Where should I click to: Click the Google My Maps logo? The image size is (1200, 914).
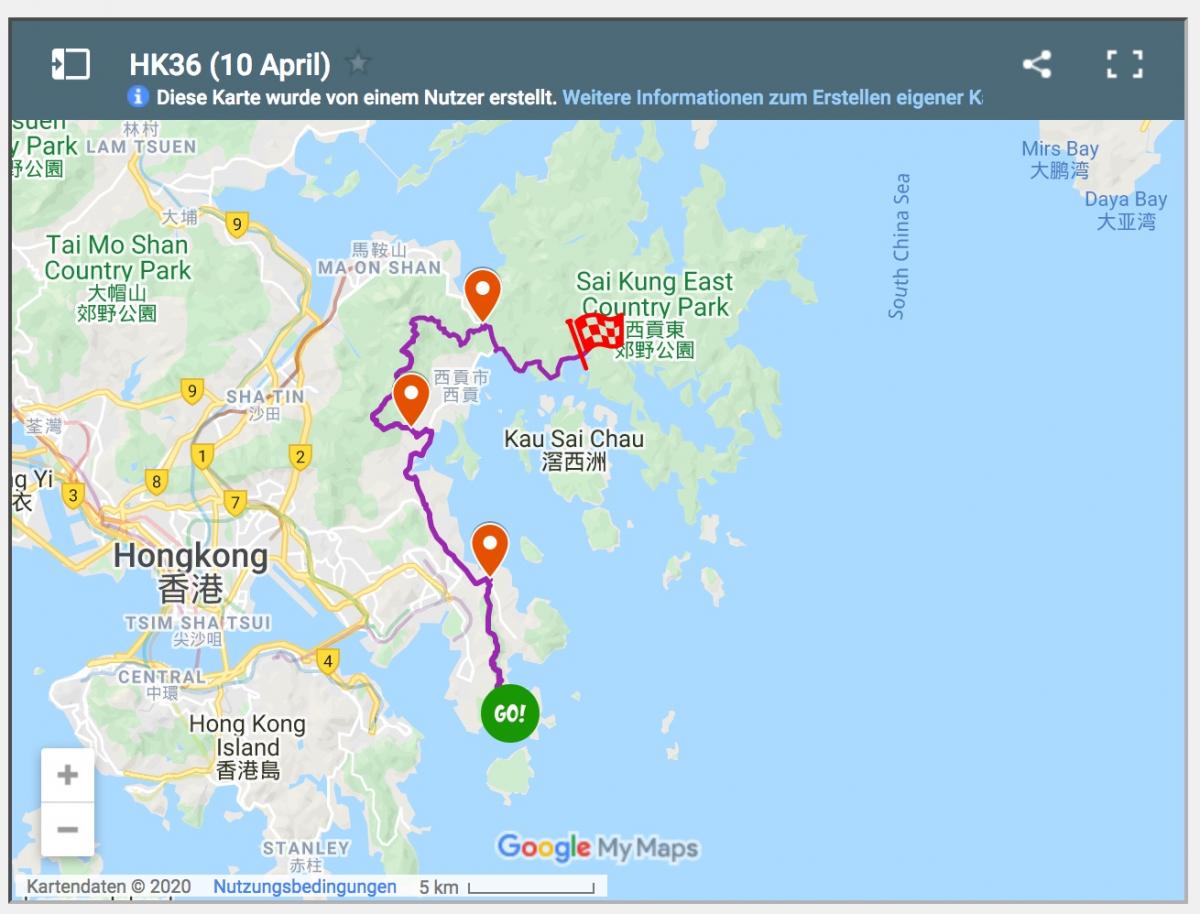click(598, 848)
